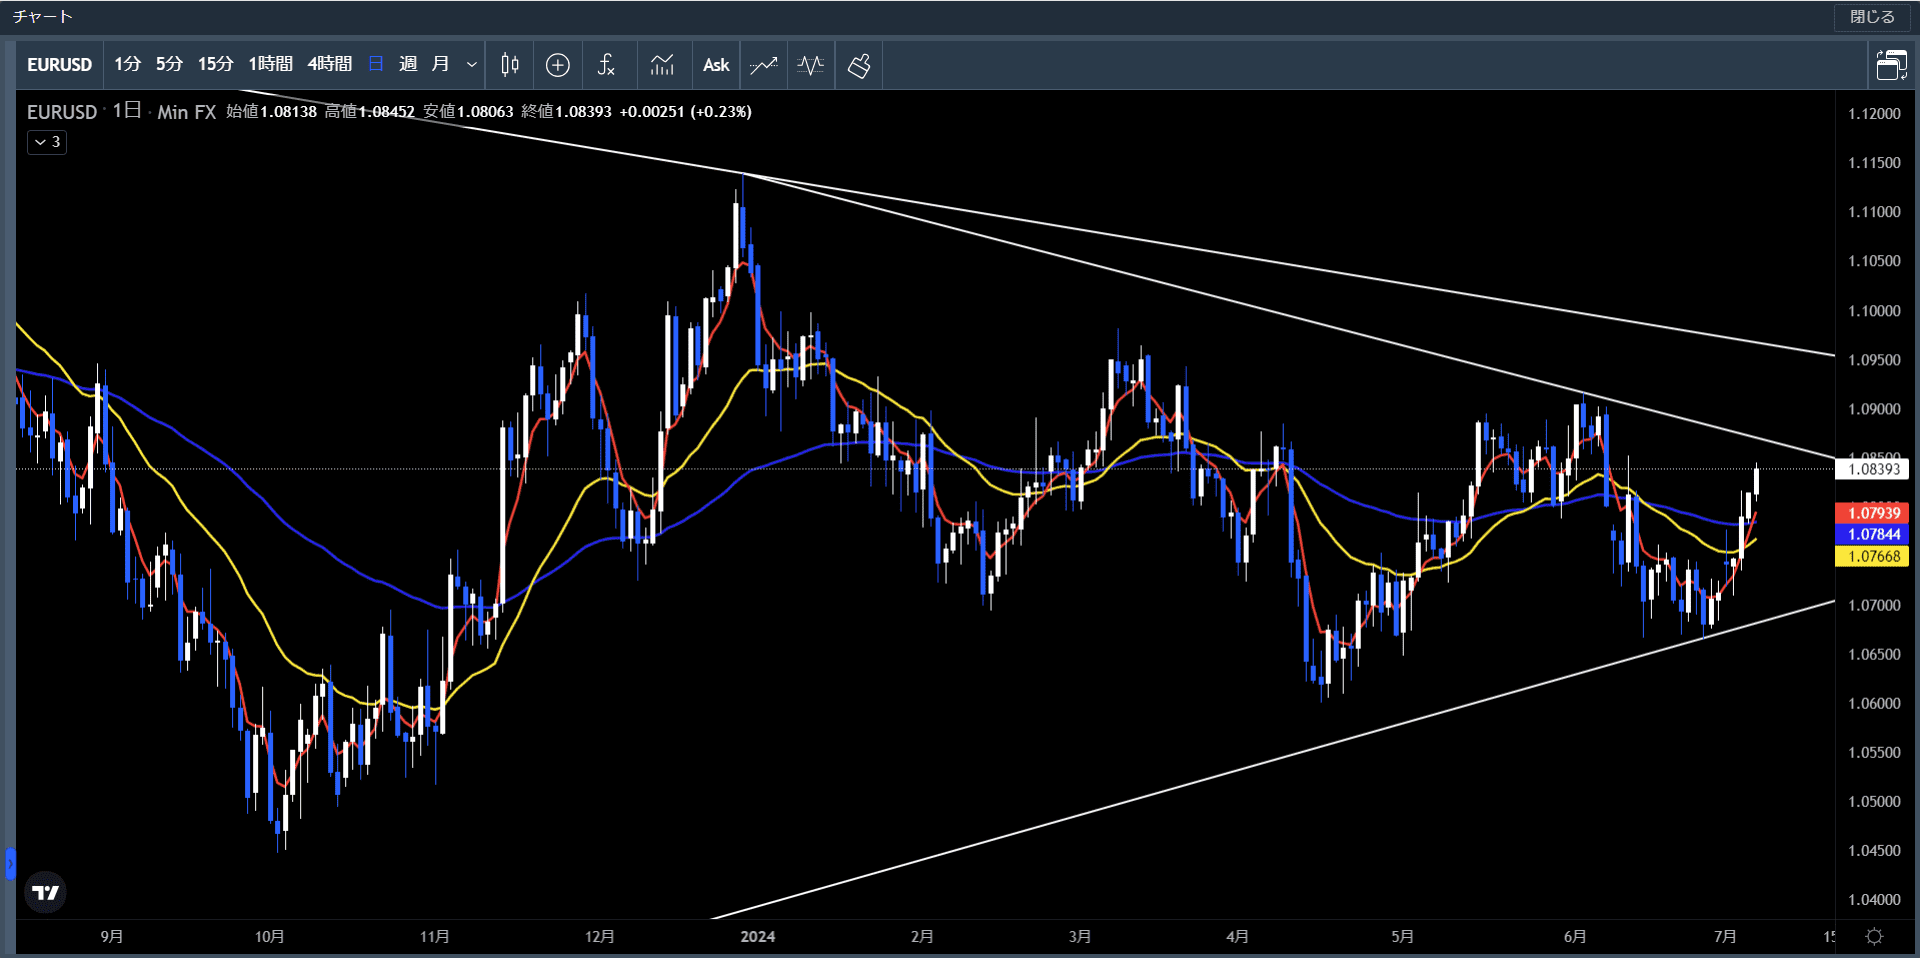Click the paint brush clear drawings icon
This screenshot has height=958, width=1920.
click(859, 65)
